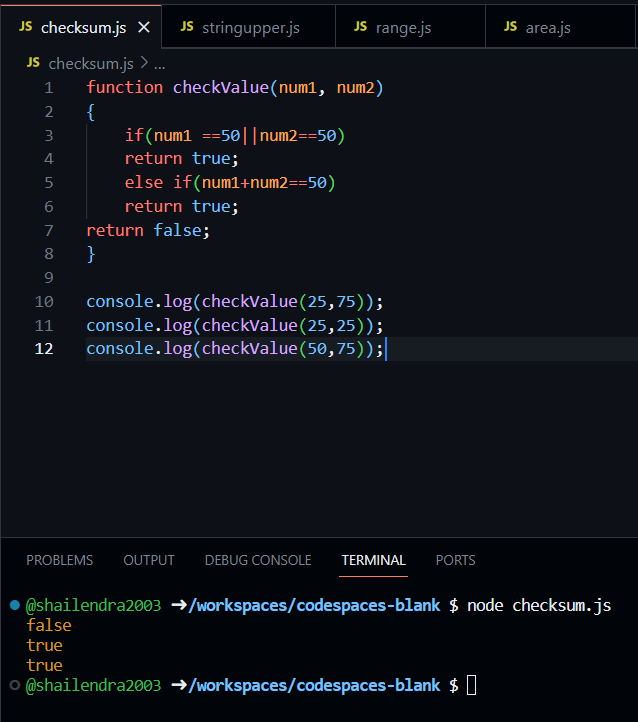
Task: Click 'true' on line 4
Action: (x=211, y=159)
